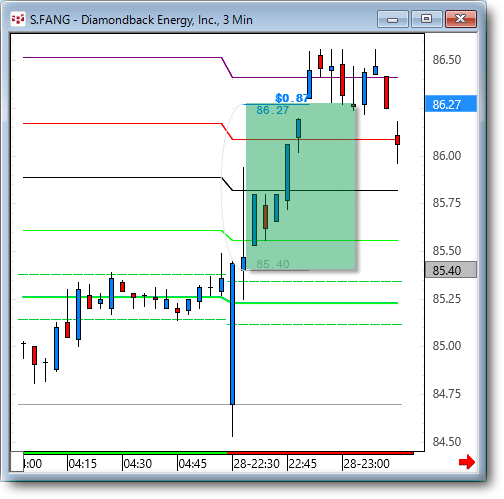The height and width of the screenshot is (499, 504).
Task: Click the 86.27 label inside green box
Action: (272, 110)
